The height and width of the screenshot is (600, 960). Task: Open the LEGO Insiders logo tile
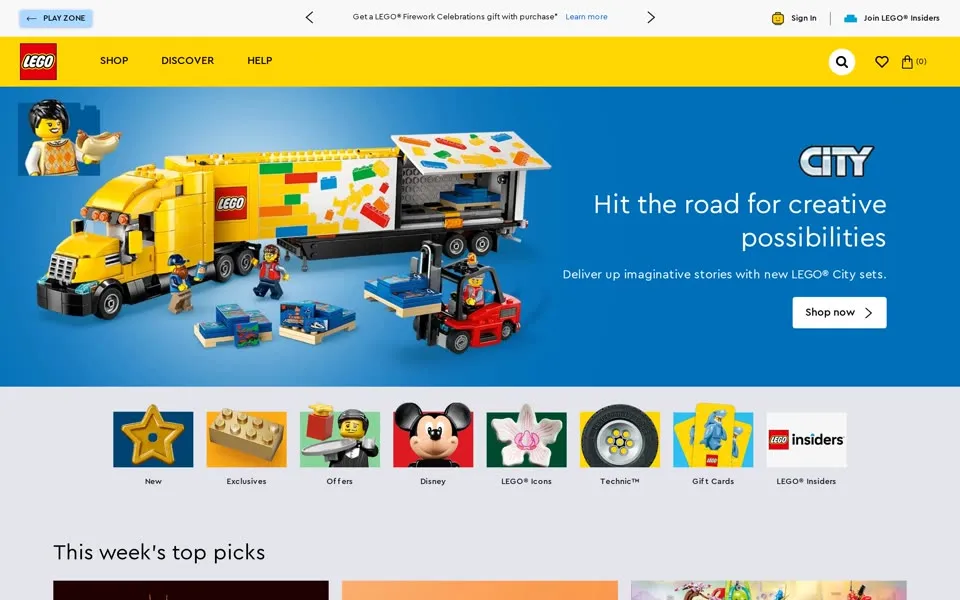(806, 440)
